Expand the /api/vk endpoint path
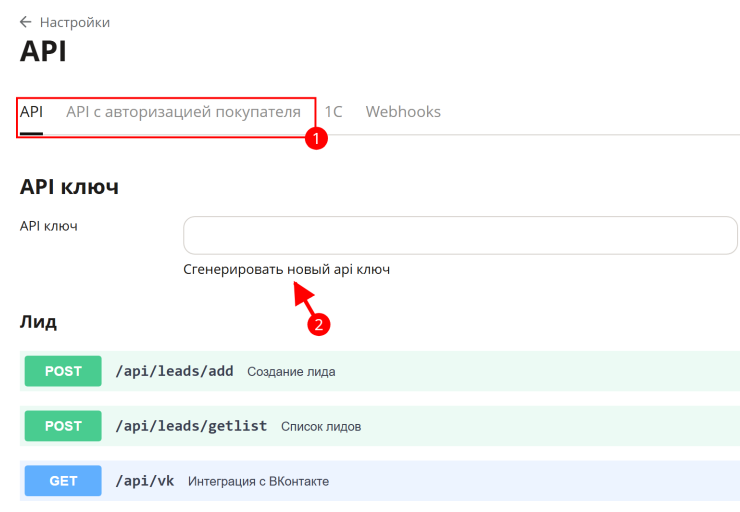The image size is (740, 512). 145,481
